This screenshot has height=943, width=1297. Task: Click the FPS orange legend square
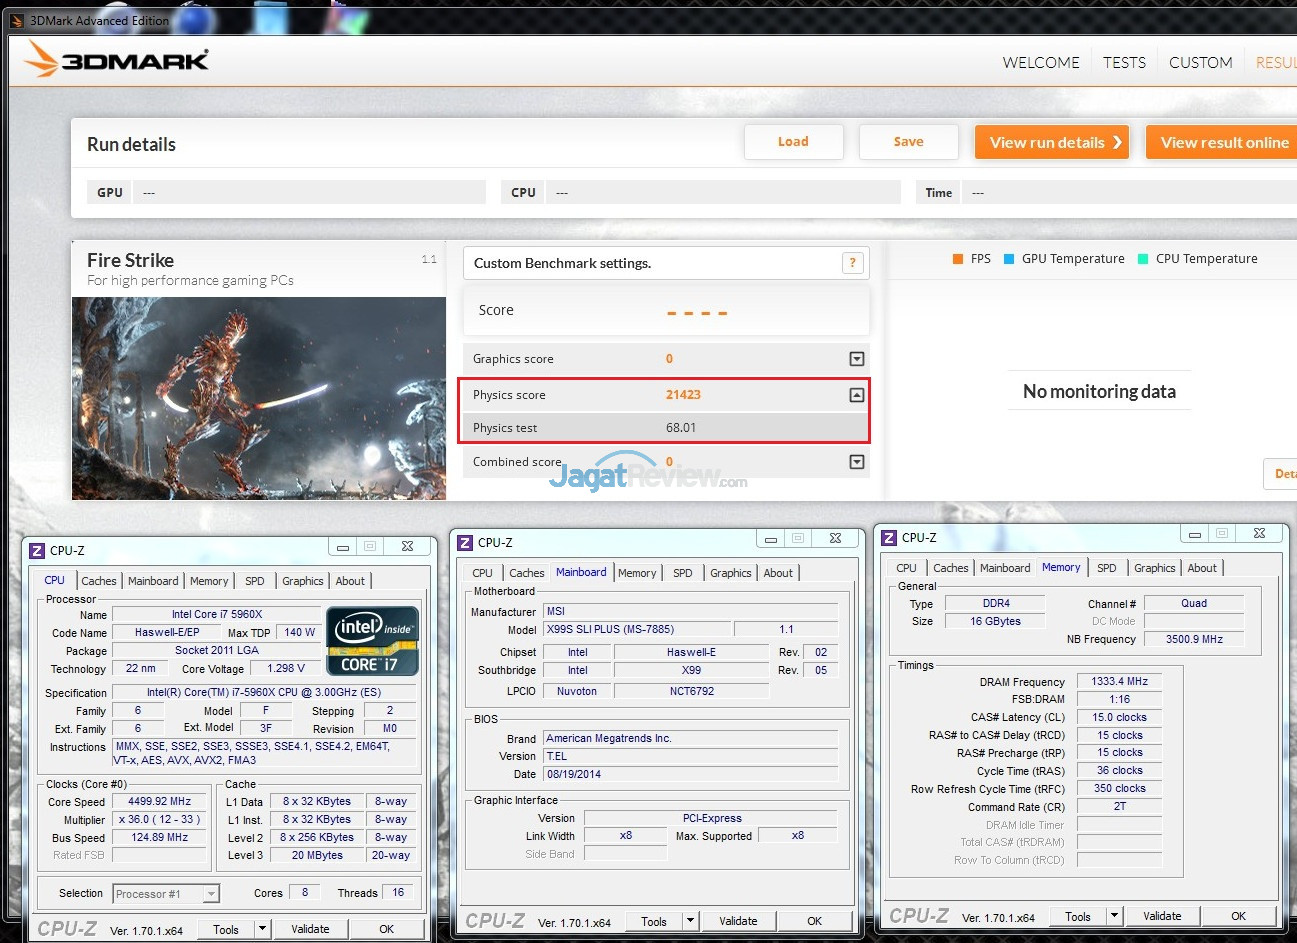click(958, 259)
